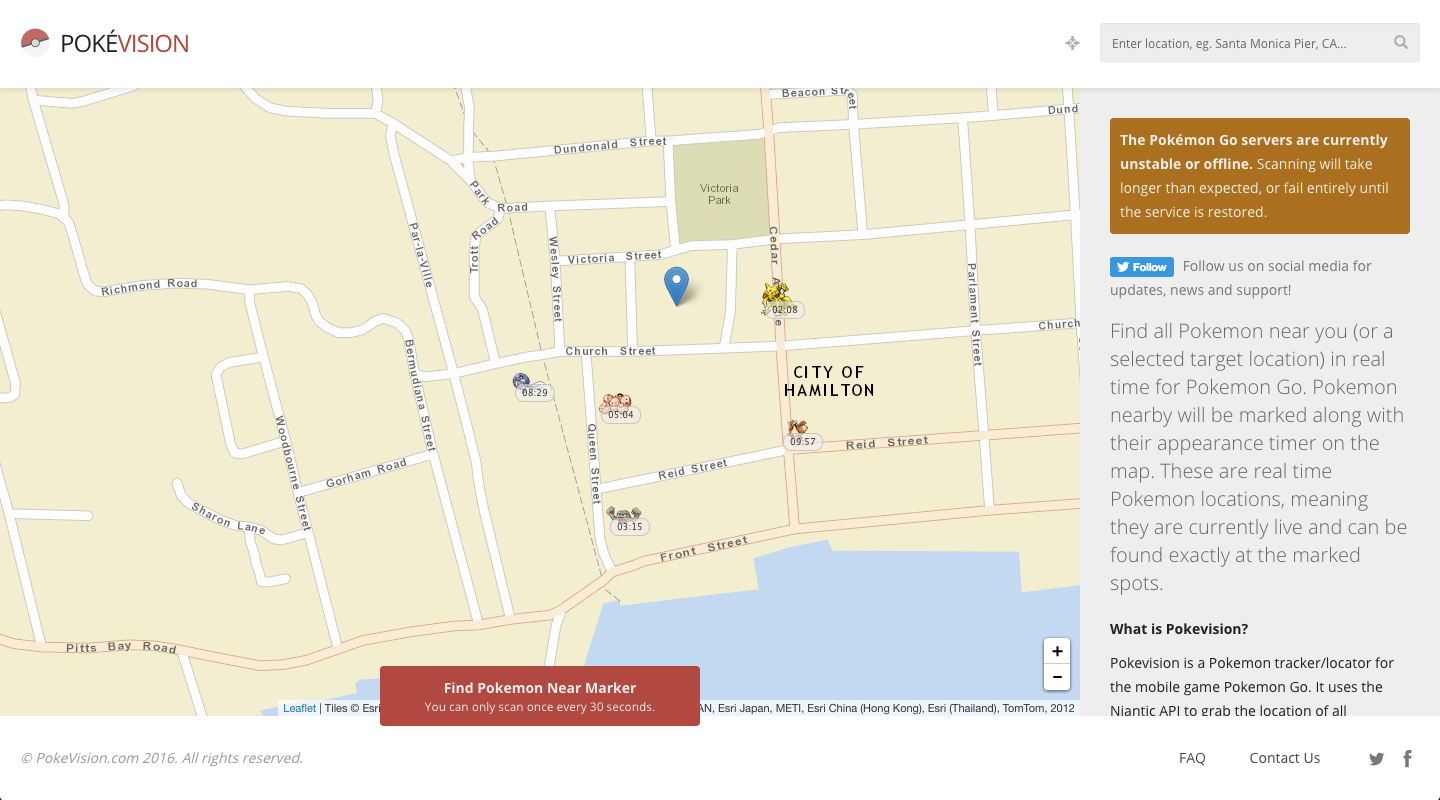Screen dimensions: 1440x800
Task: Click the Sharon Lane label
Action: pos(228,517)
